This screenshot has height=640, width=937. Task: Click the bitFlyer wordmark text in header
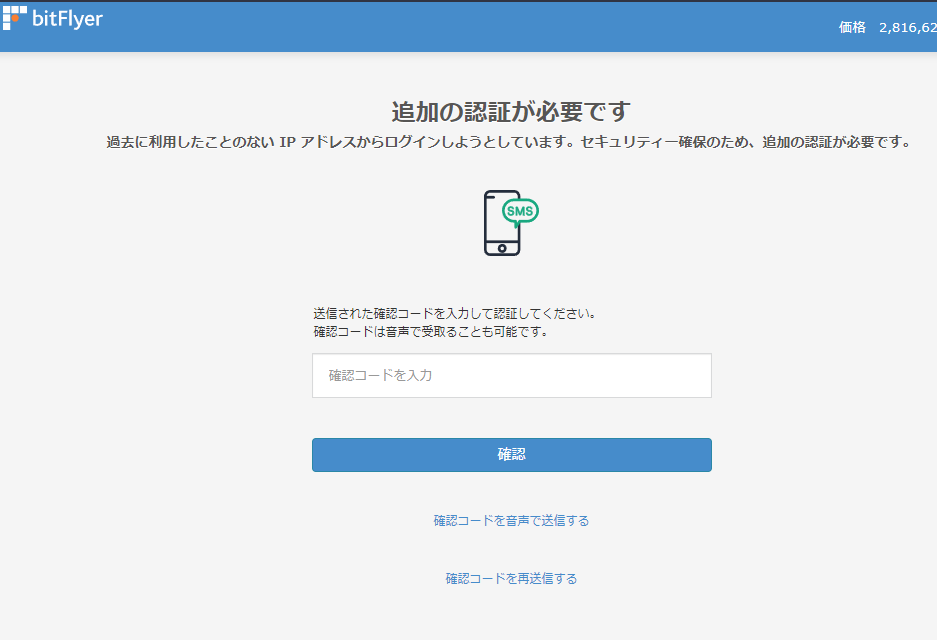click(67, 18)
